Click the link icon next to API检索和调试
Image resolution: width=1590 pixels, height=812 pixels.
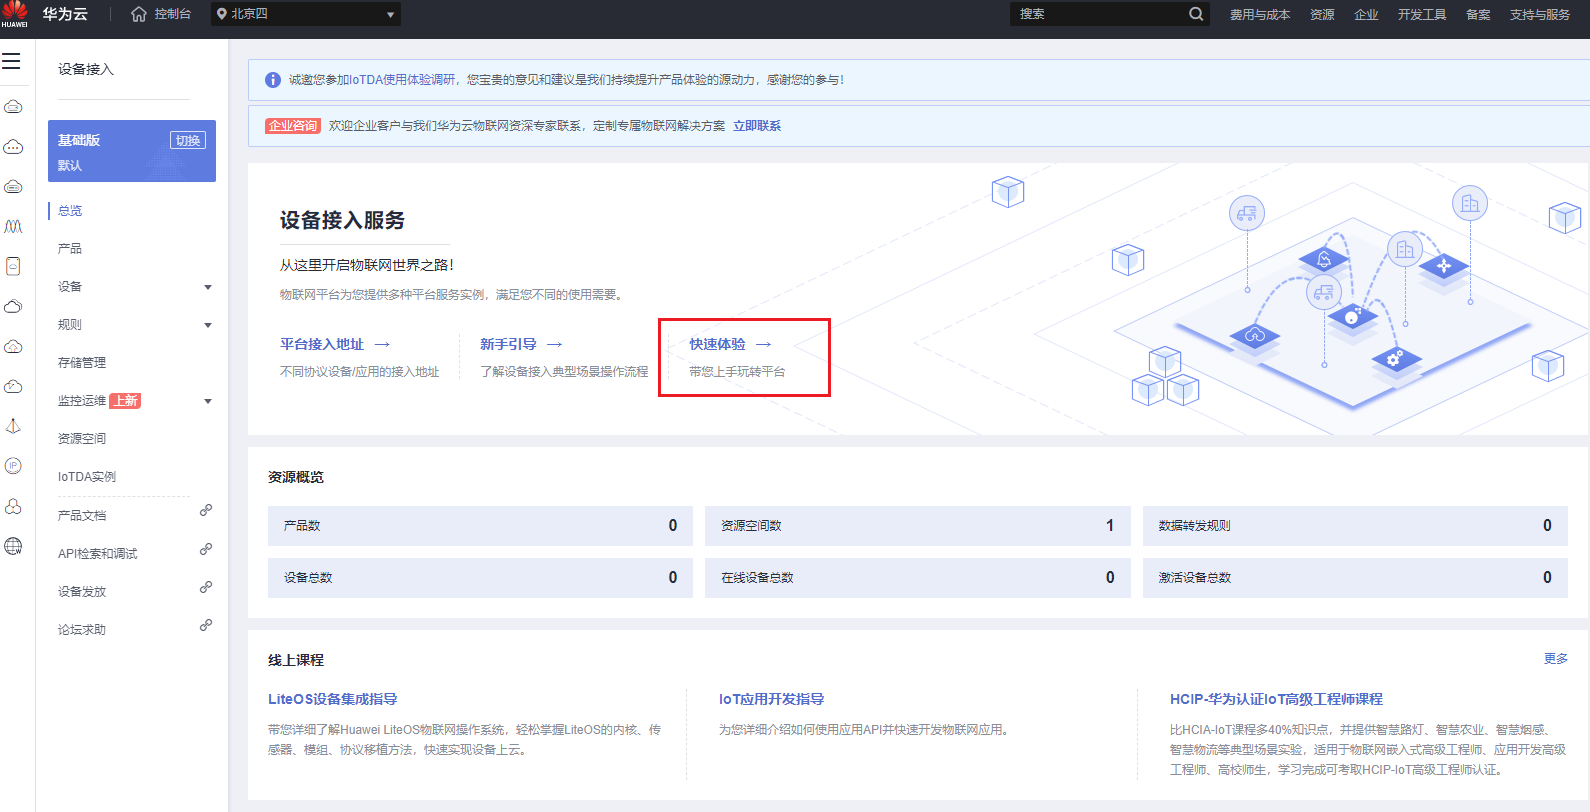(206, 549)
